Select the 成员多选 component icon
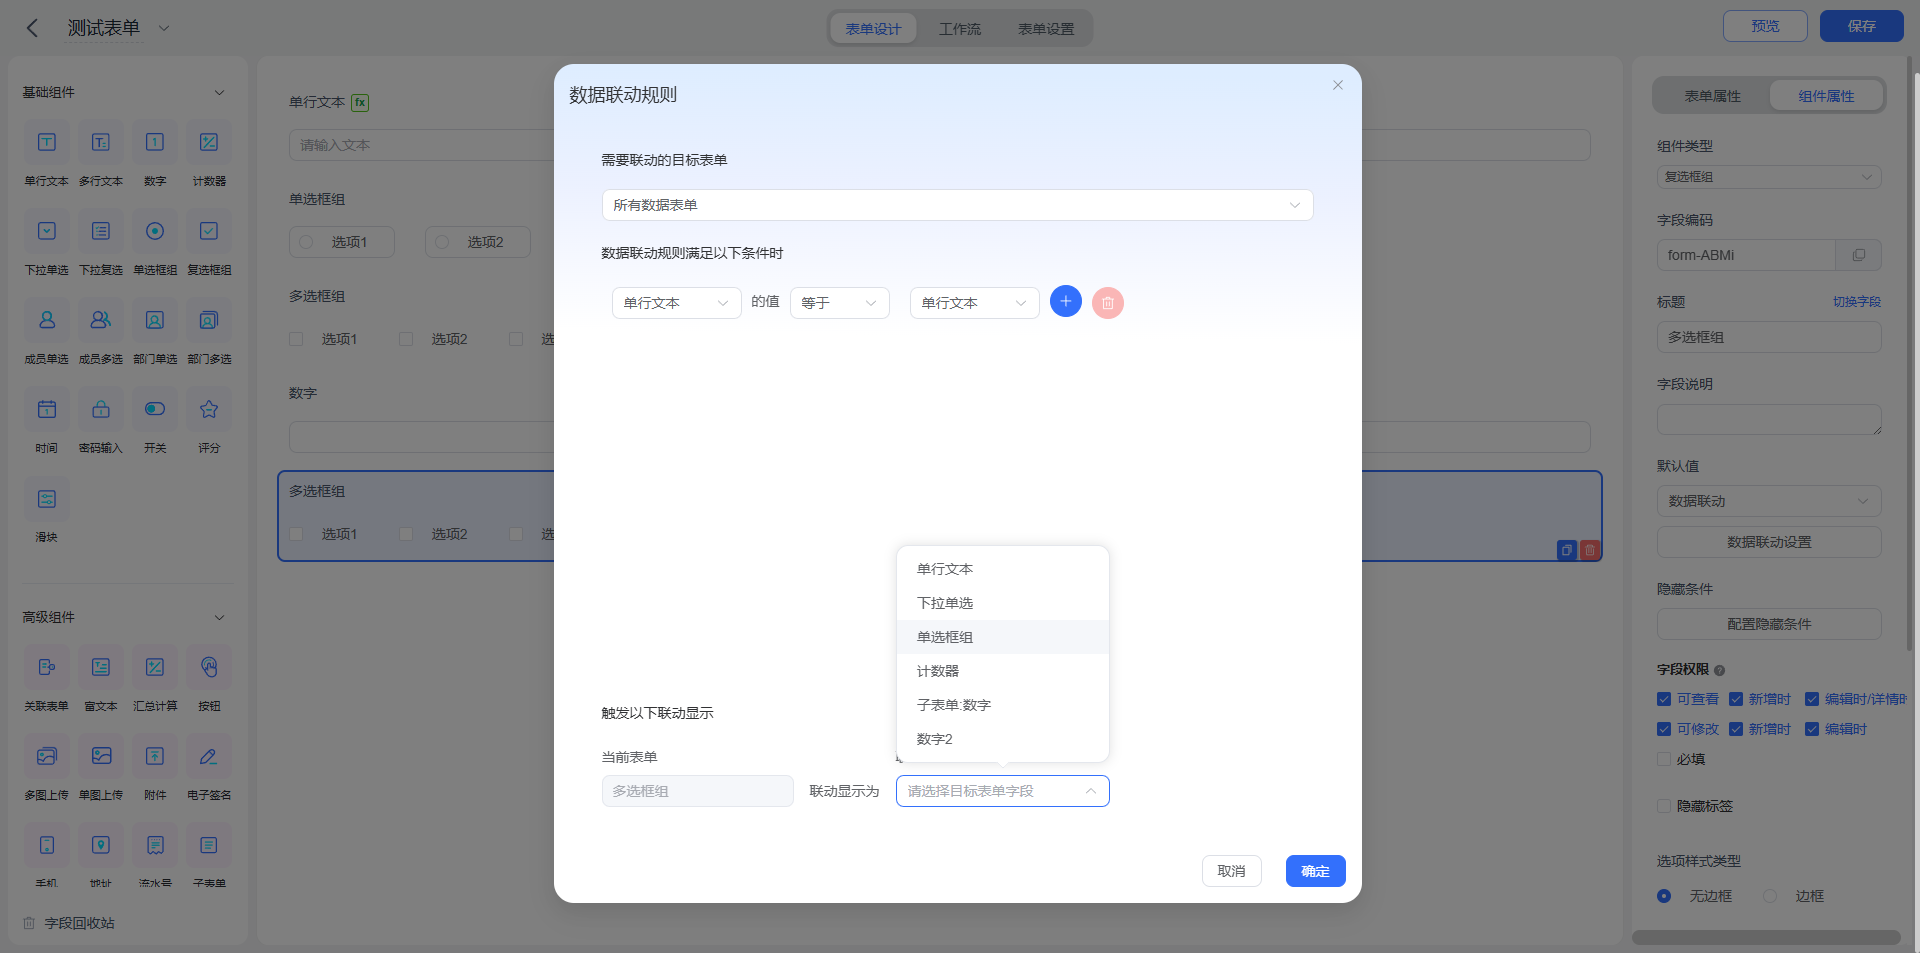The height and width of the screenshot is (953, 1920). (101, 320)
